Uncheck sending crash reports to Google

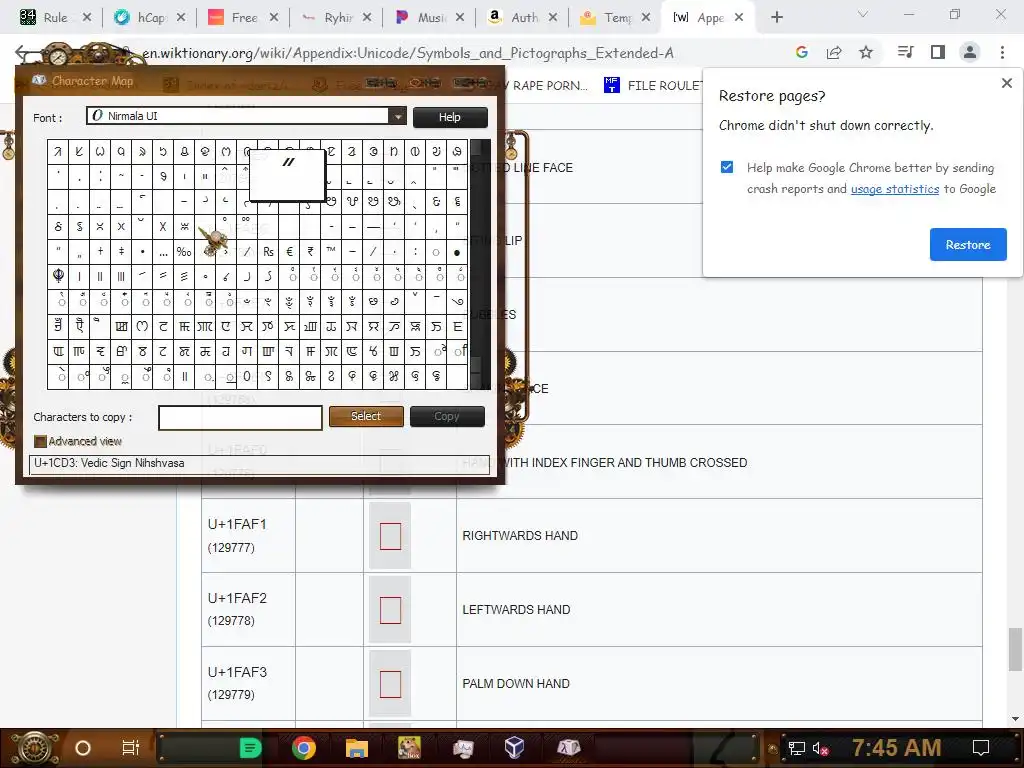[x=727, y=167]
